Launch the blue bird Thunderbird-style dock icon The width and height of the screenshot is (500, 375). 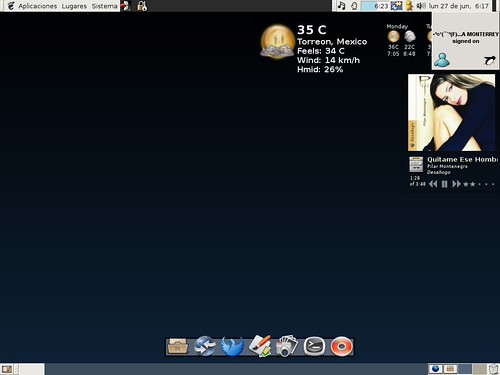pos(232,346)
